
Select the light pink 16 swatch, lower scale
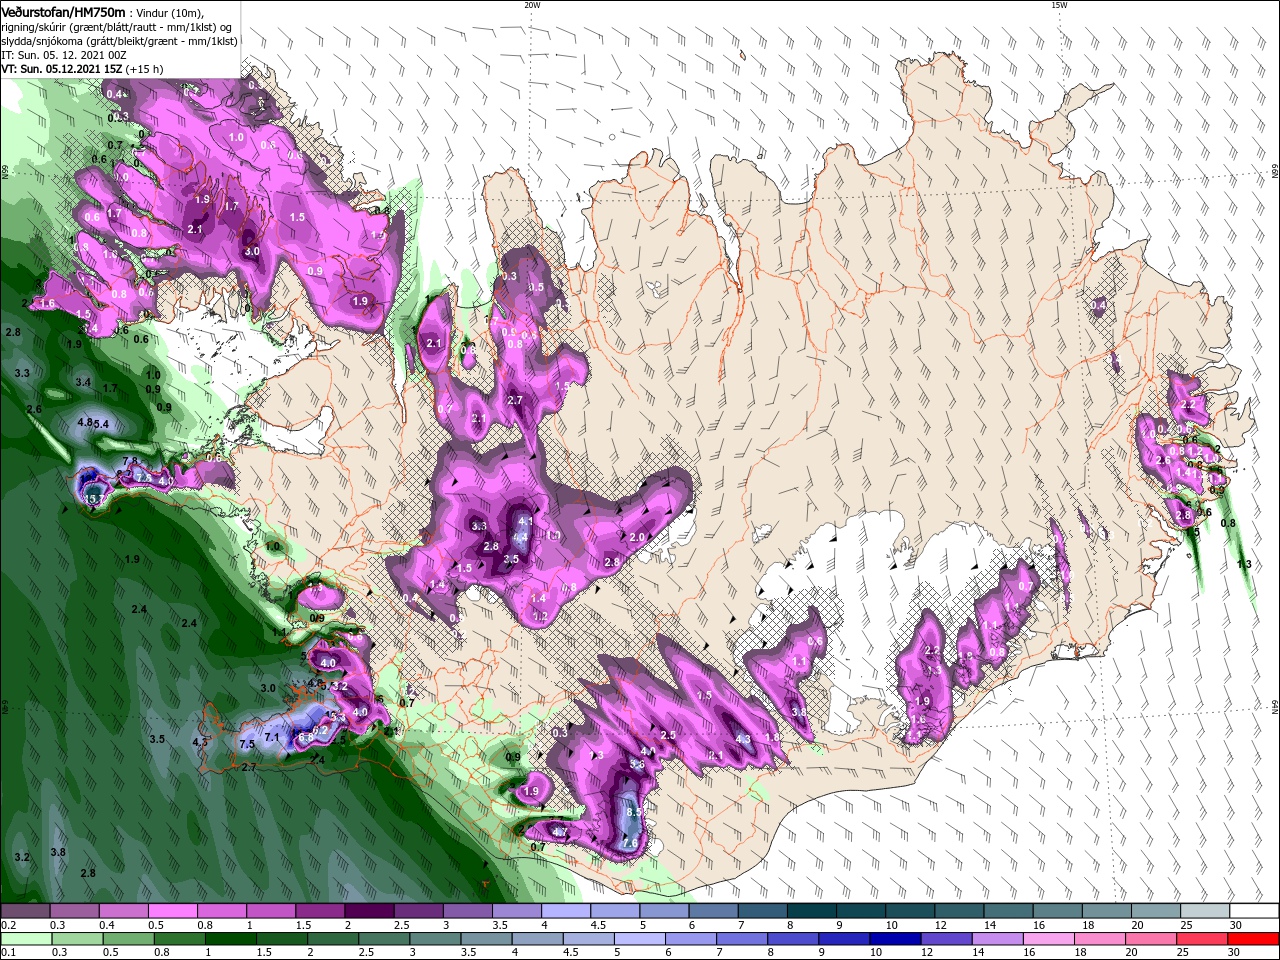(x=1050, y=939)
